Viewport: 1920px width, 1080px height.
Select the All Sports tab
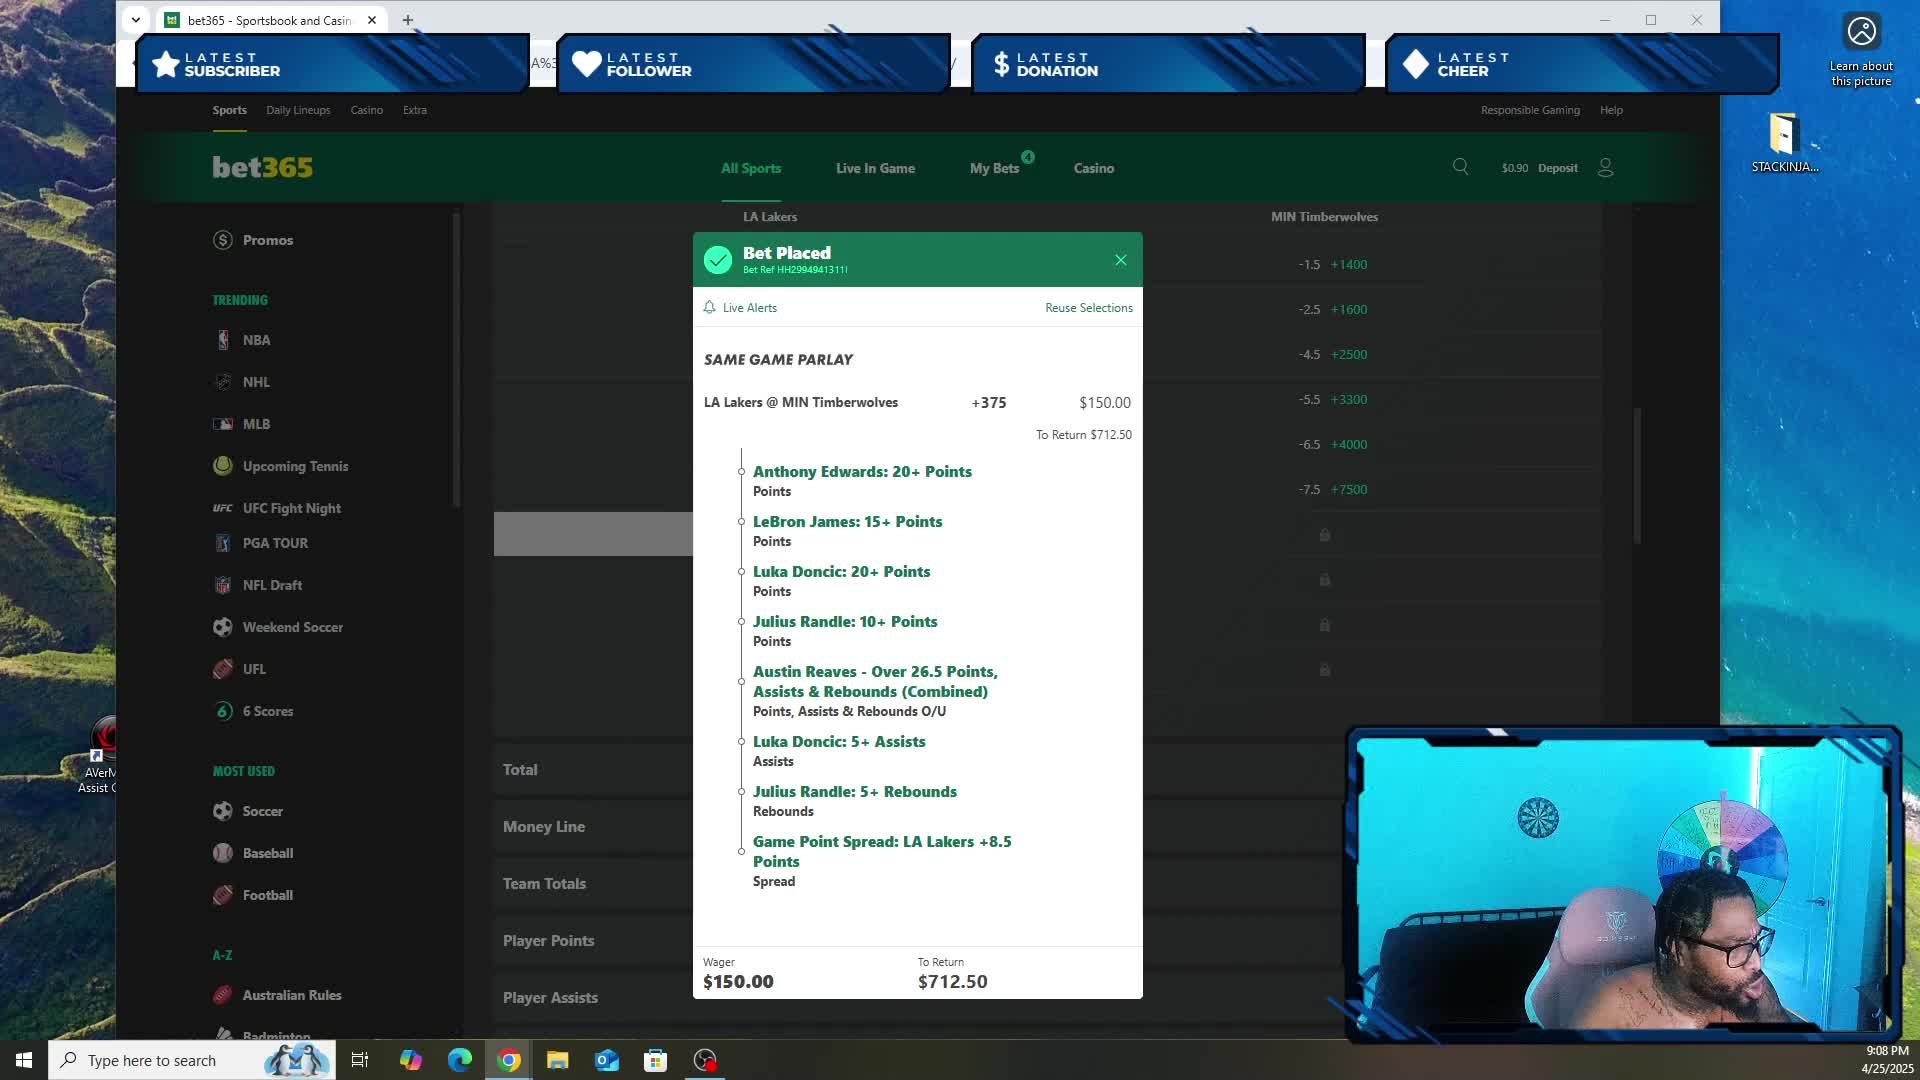coord(751,168)
